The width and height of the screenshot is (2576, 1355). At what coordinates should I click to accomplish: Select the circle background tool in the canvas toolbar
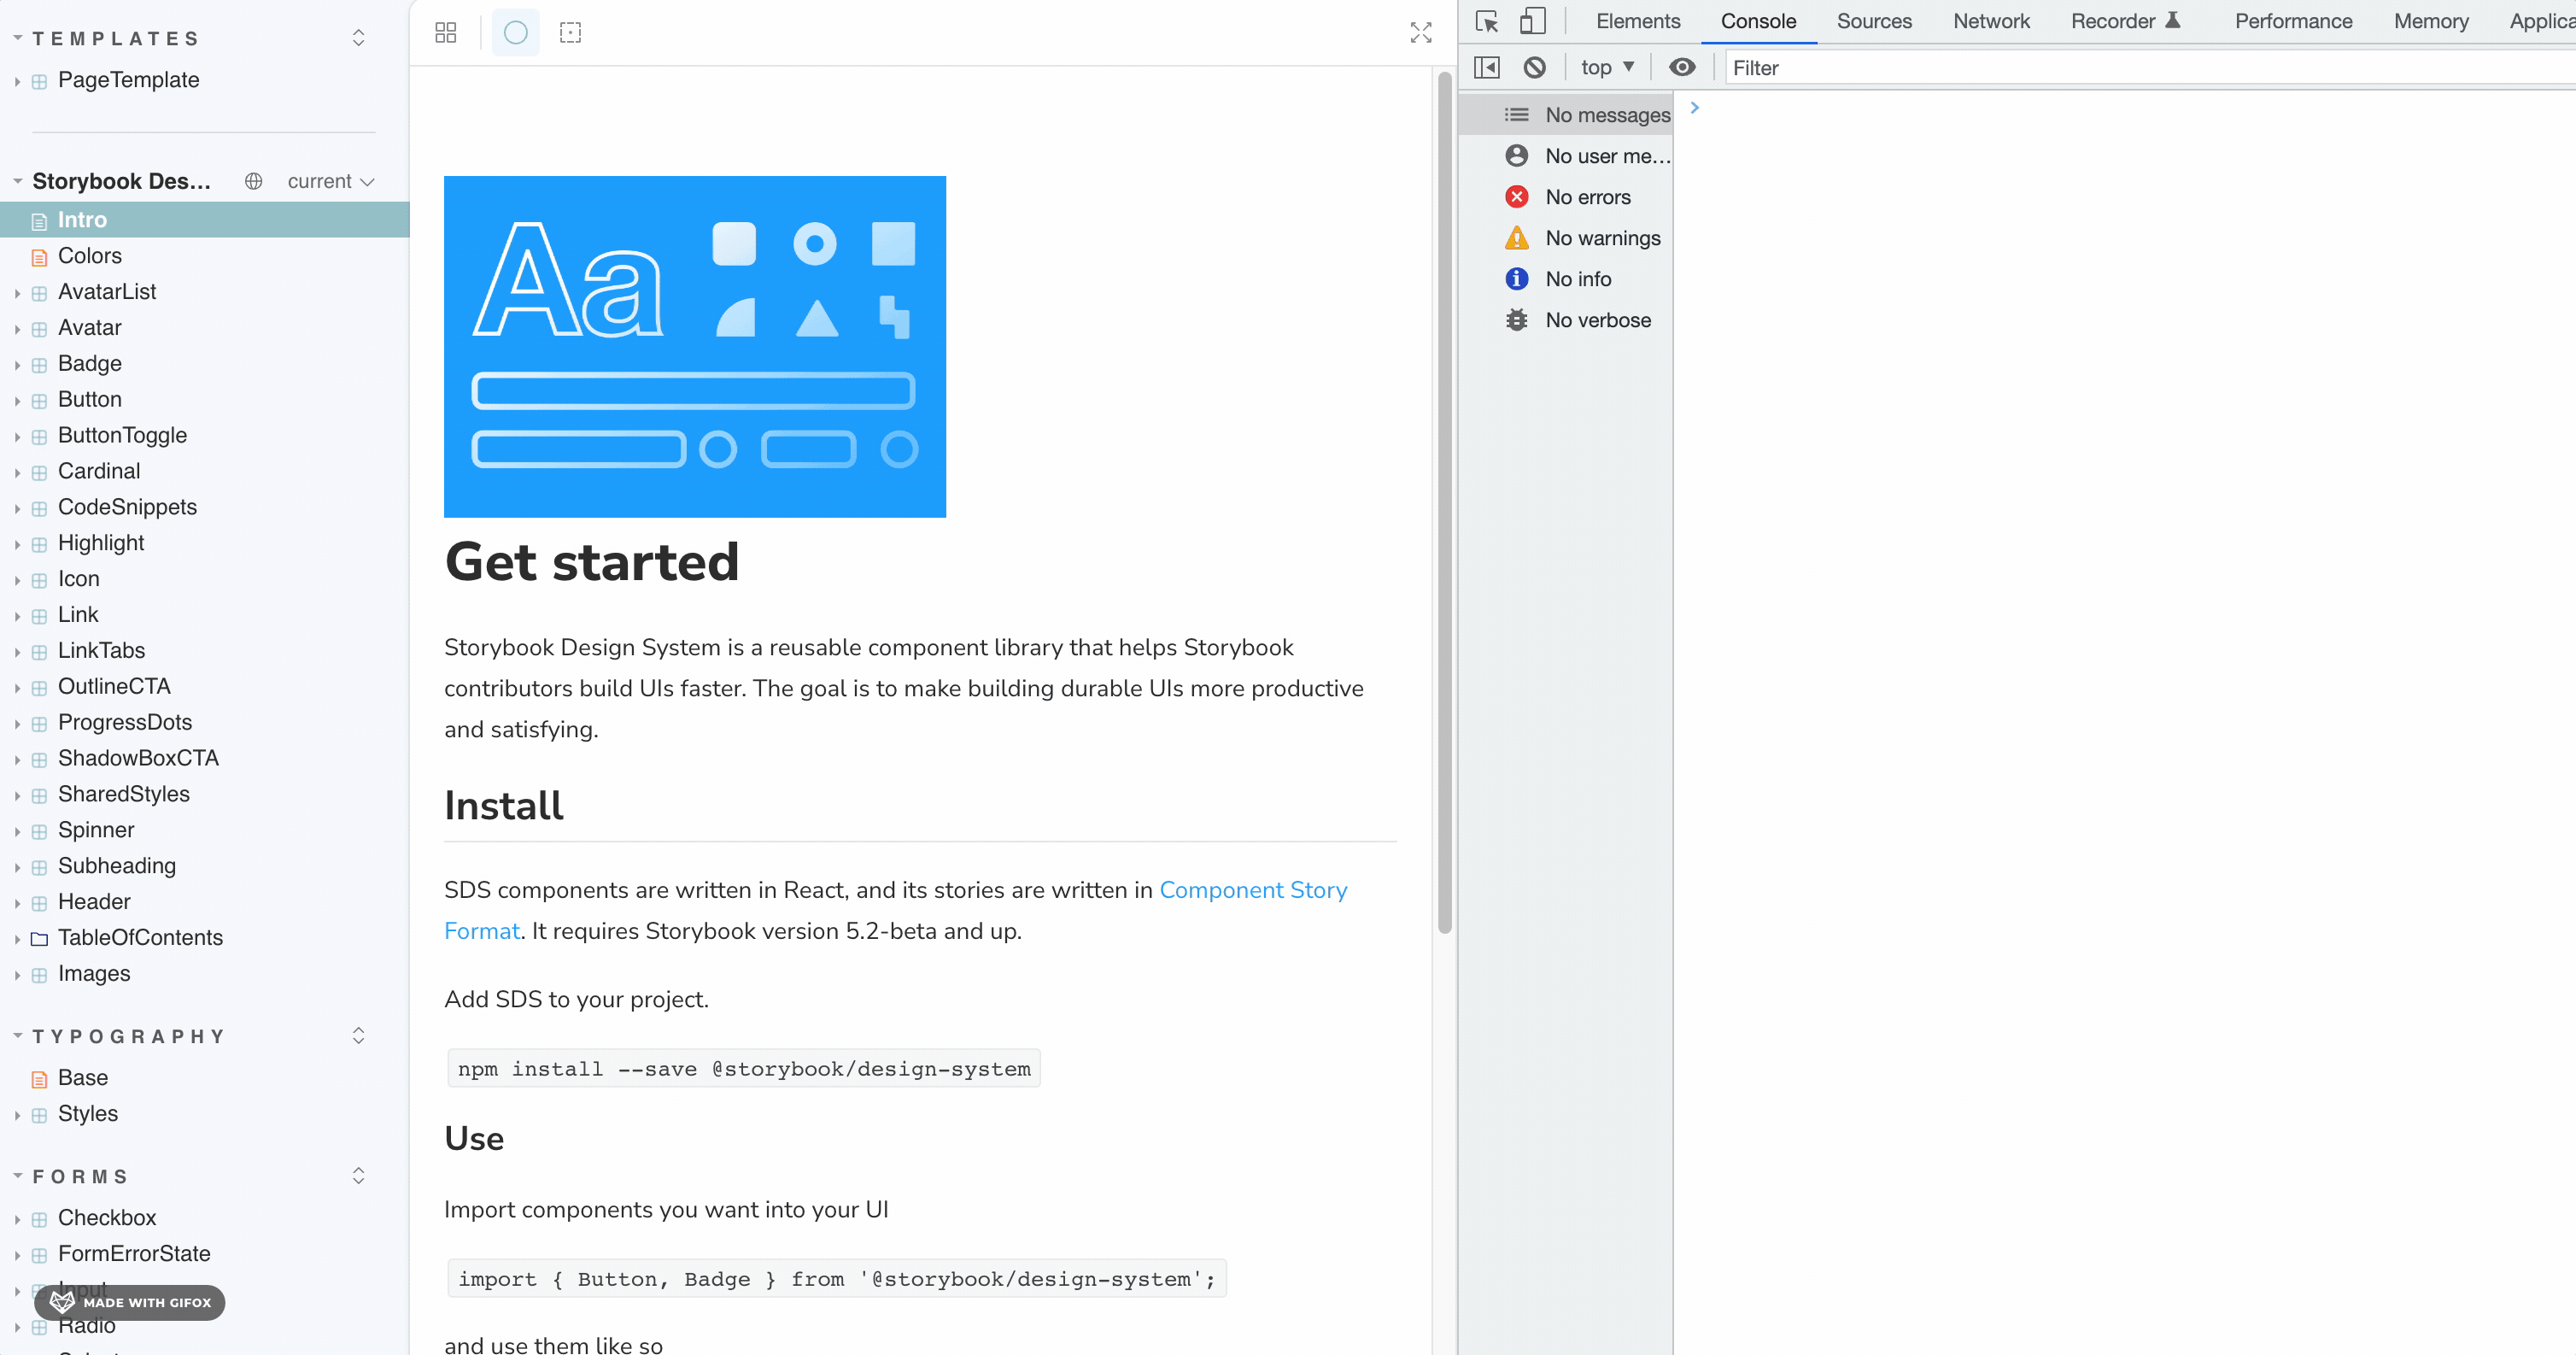coord(515,32)
